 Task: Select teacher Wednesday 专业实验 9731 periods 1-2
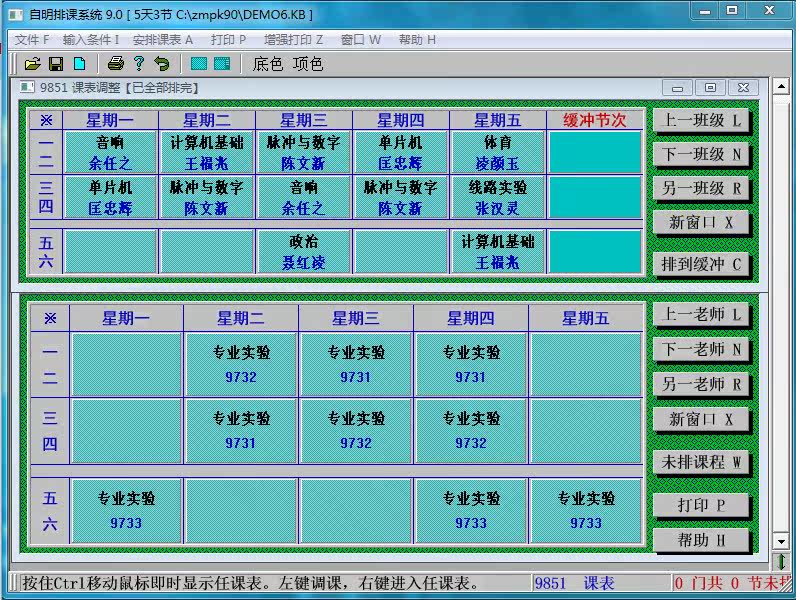coord(356,364)
